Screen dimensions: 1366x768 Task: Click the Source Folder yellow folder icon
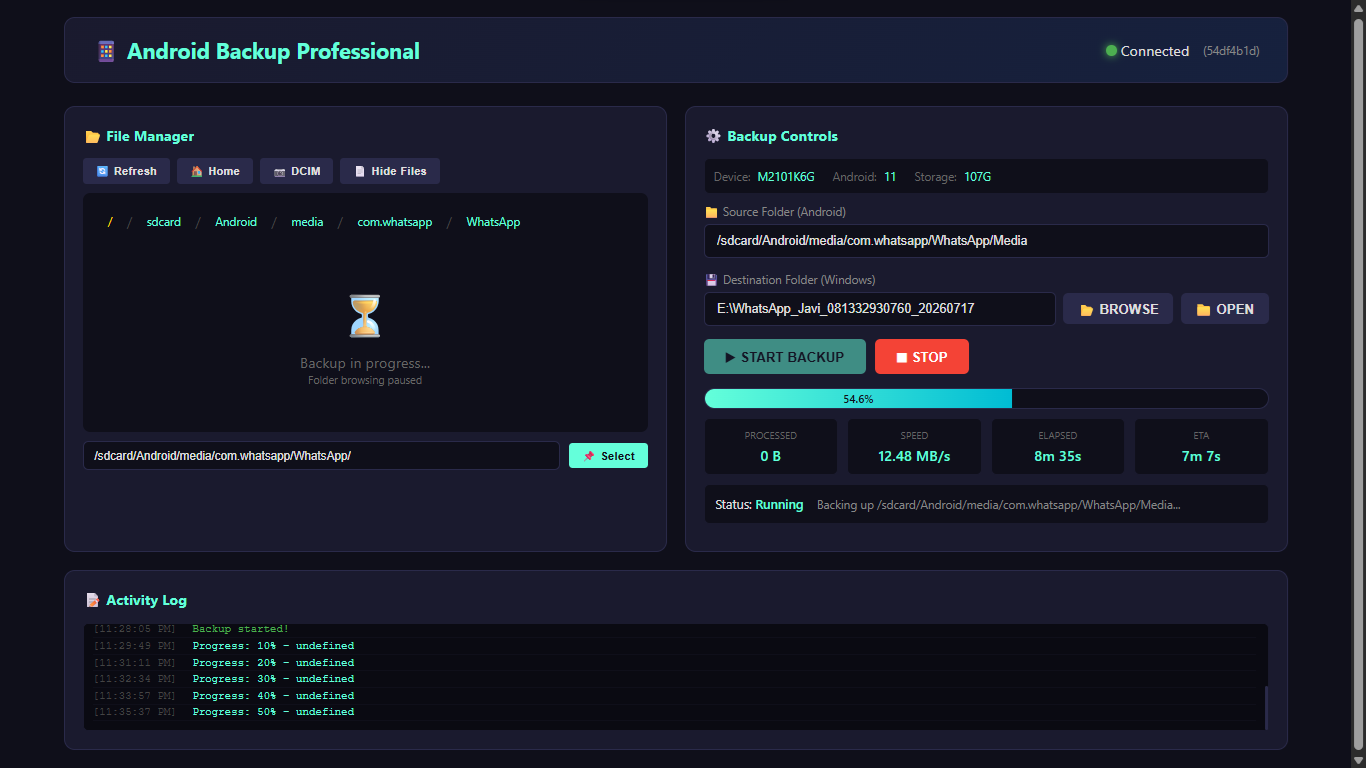(711, 212)
